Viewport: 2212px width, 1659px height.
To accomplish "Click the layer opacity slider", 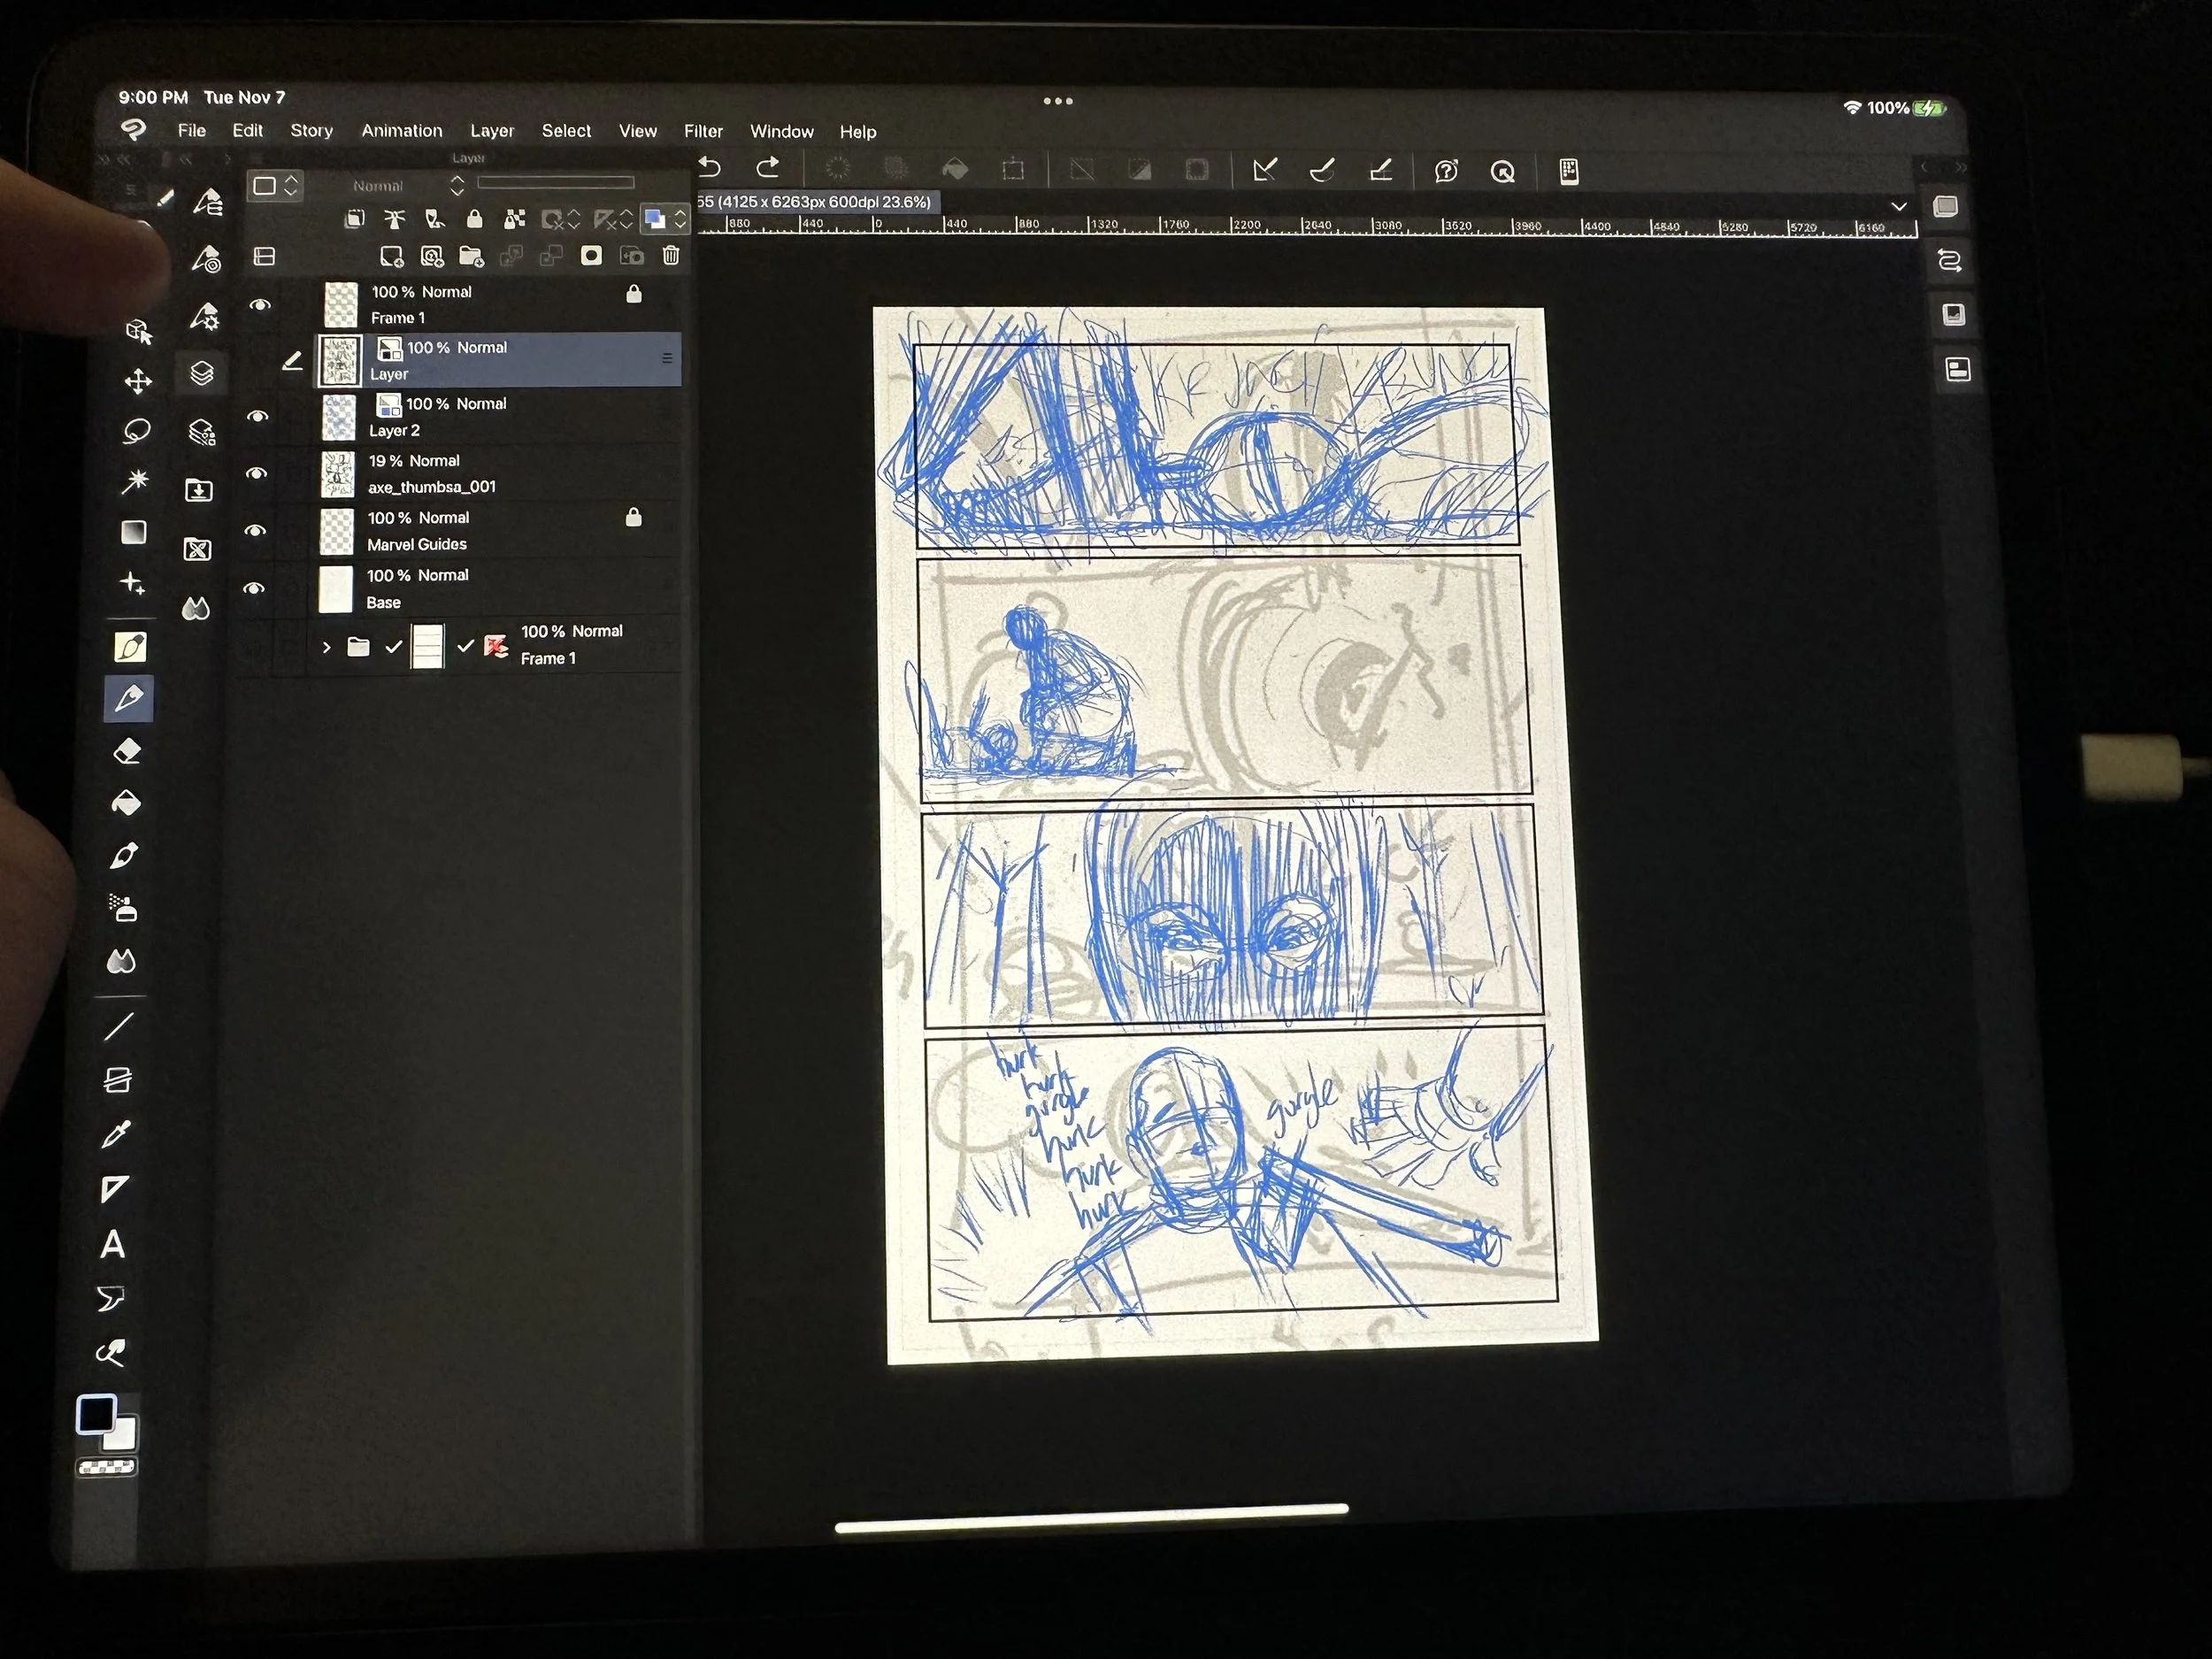I will pos(556,182).
